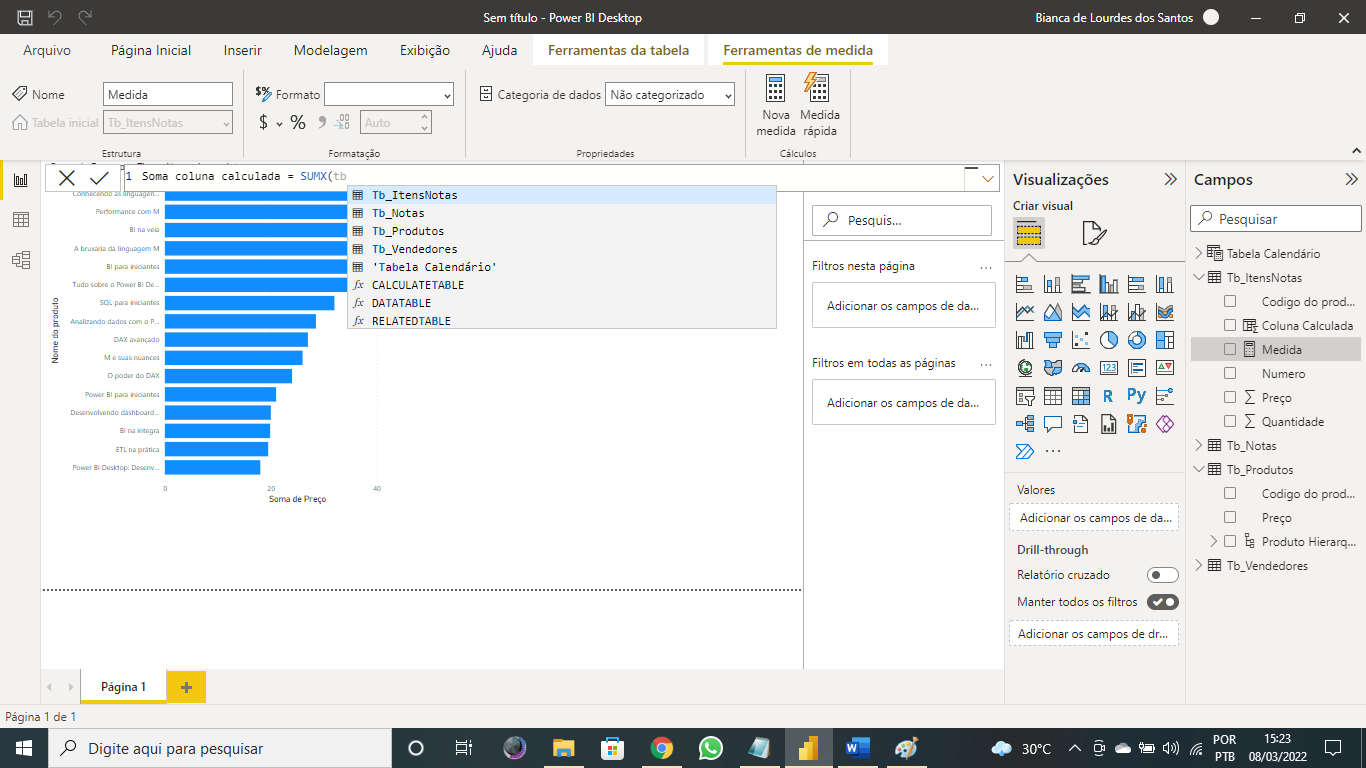Choose the Q&A speech bubble visual
Viewport: 1366px width, 768px height.
[x=1053, y=424]
